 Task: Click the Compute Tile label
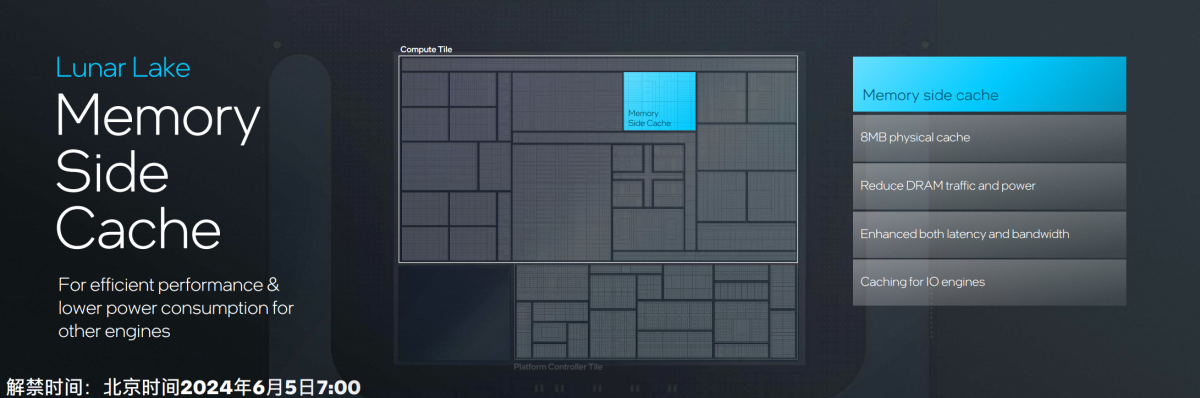click(427, 49)
